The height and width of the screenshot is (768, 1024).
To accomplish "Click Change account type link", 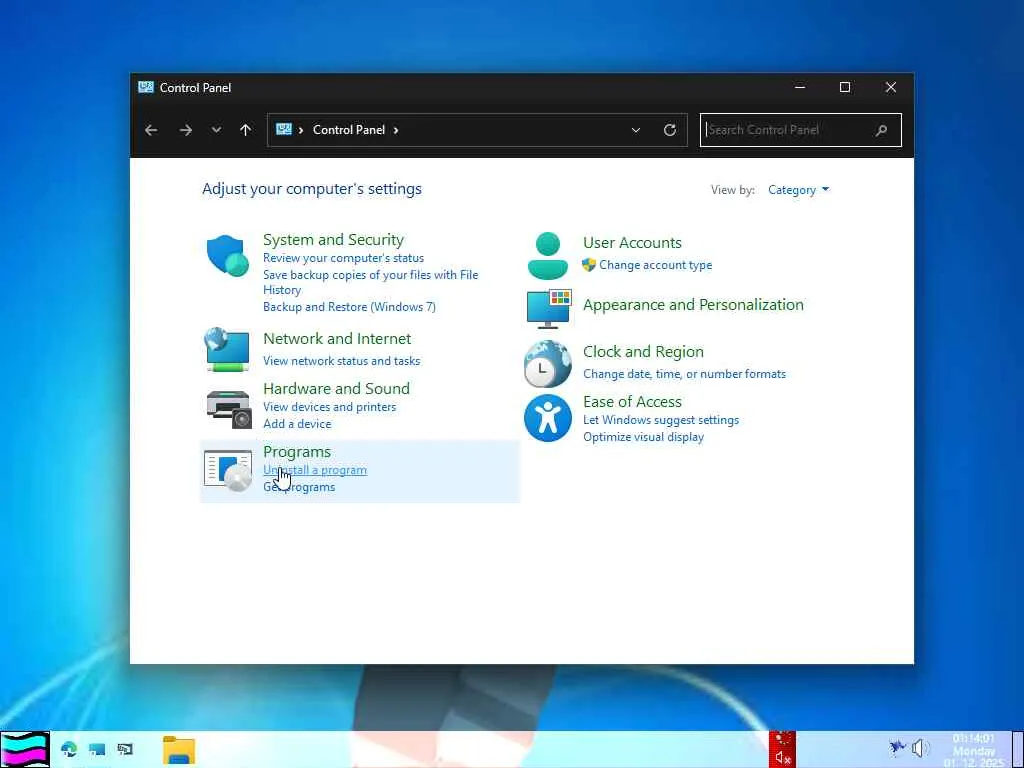I will [x=656, y=265].
